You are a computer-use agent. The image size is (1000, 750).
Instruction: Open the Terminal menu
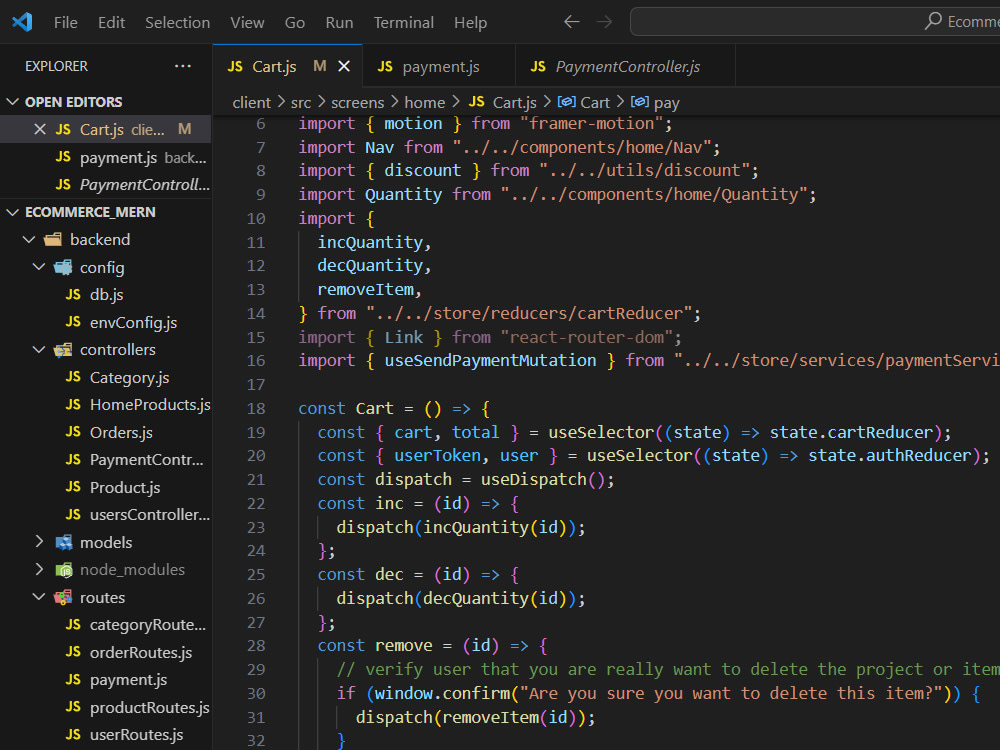(403, 22)
